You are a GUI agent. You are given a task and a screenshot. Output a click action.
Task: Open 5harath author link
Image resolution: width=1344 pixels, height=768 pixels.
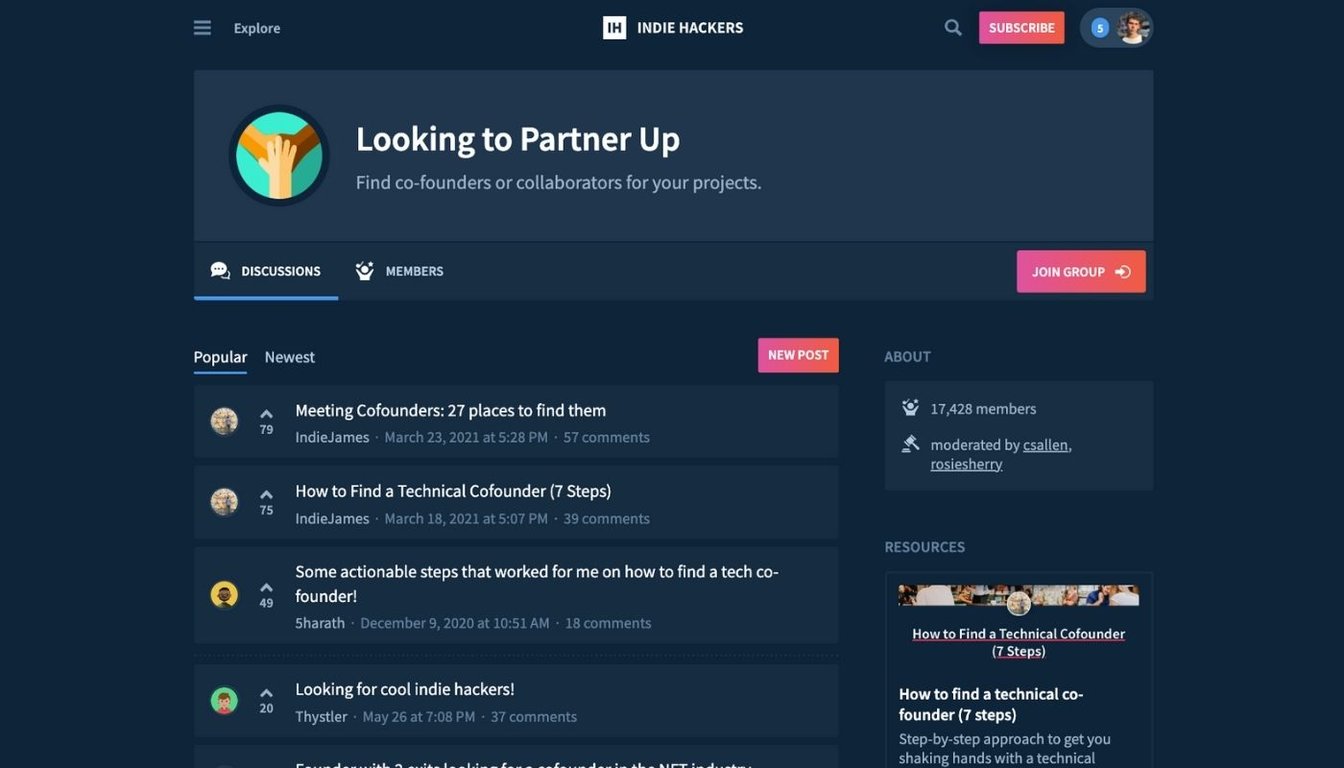320,623
